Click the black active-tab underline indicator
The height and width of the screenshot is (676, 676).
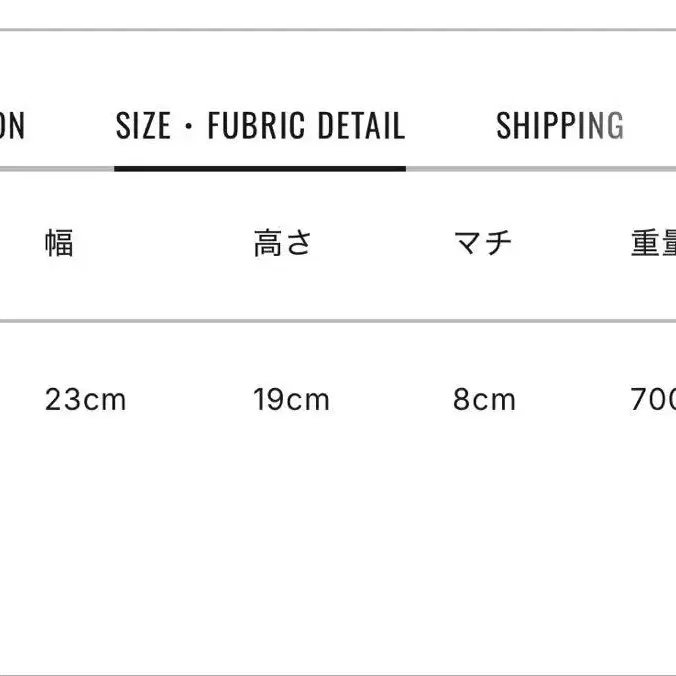pos(260,169)
